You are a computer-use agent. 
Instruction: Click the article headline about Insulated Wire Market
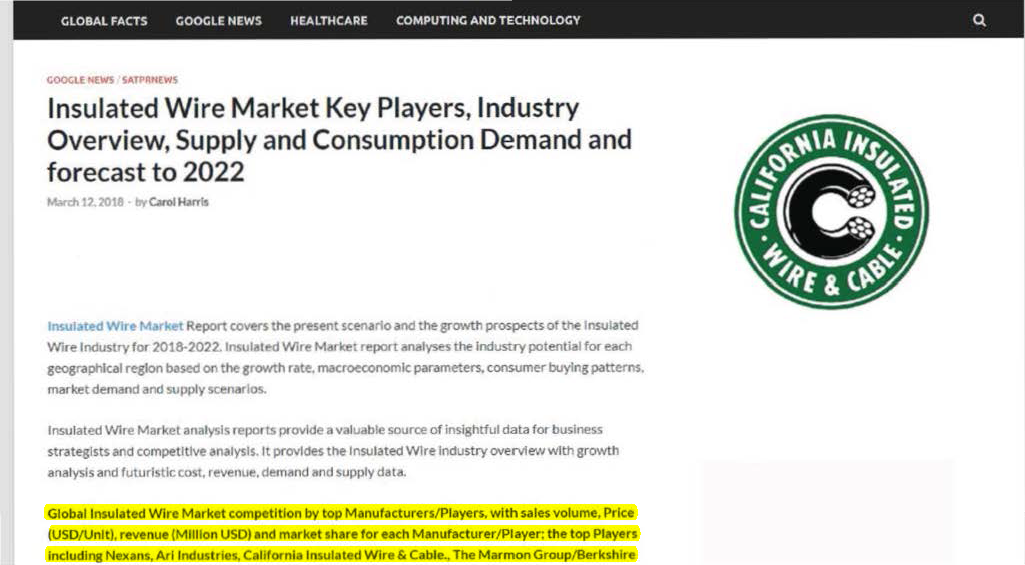click(x=339, y=140)
